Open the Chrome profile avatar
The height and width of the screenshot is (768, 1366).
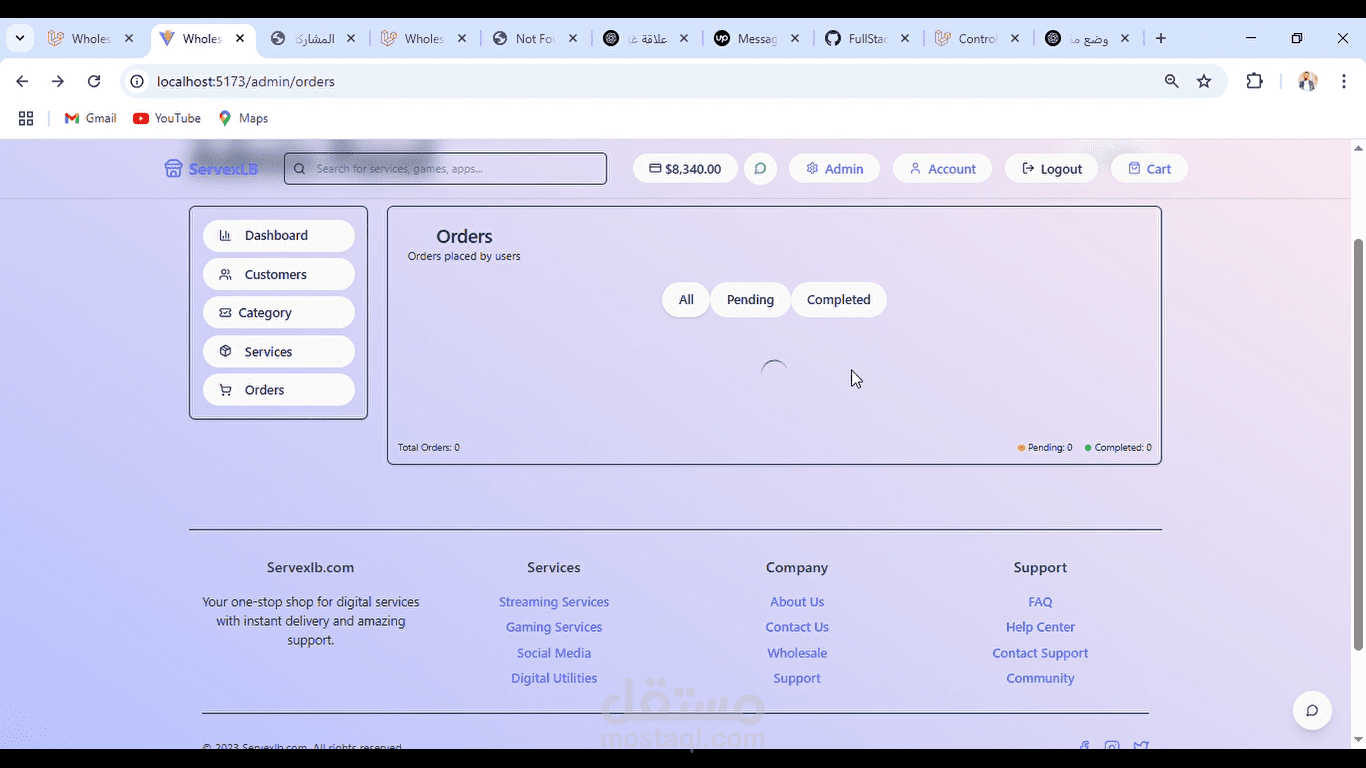1307,81
